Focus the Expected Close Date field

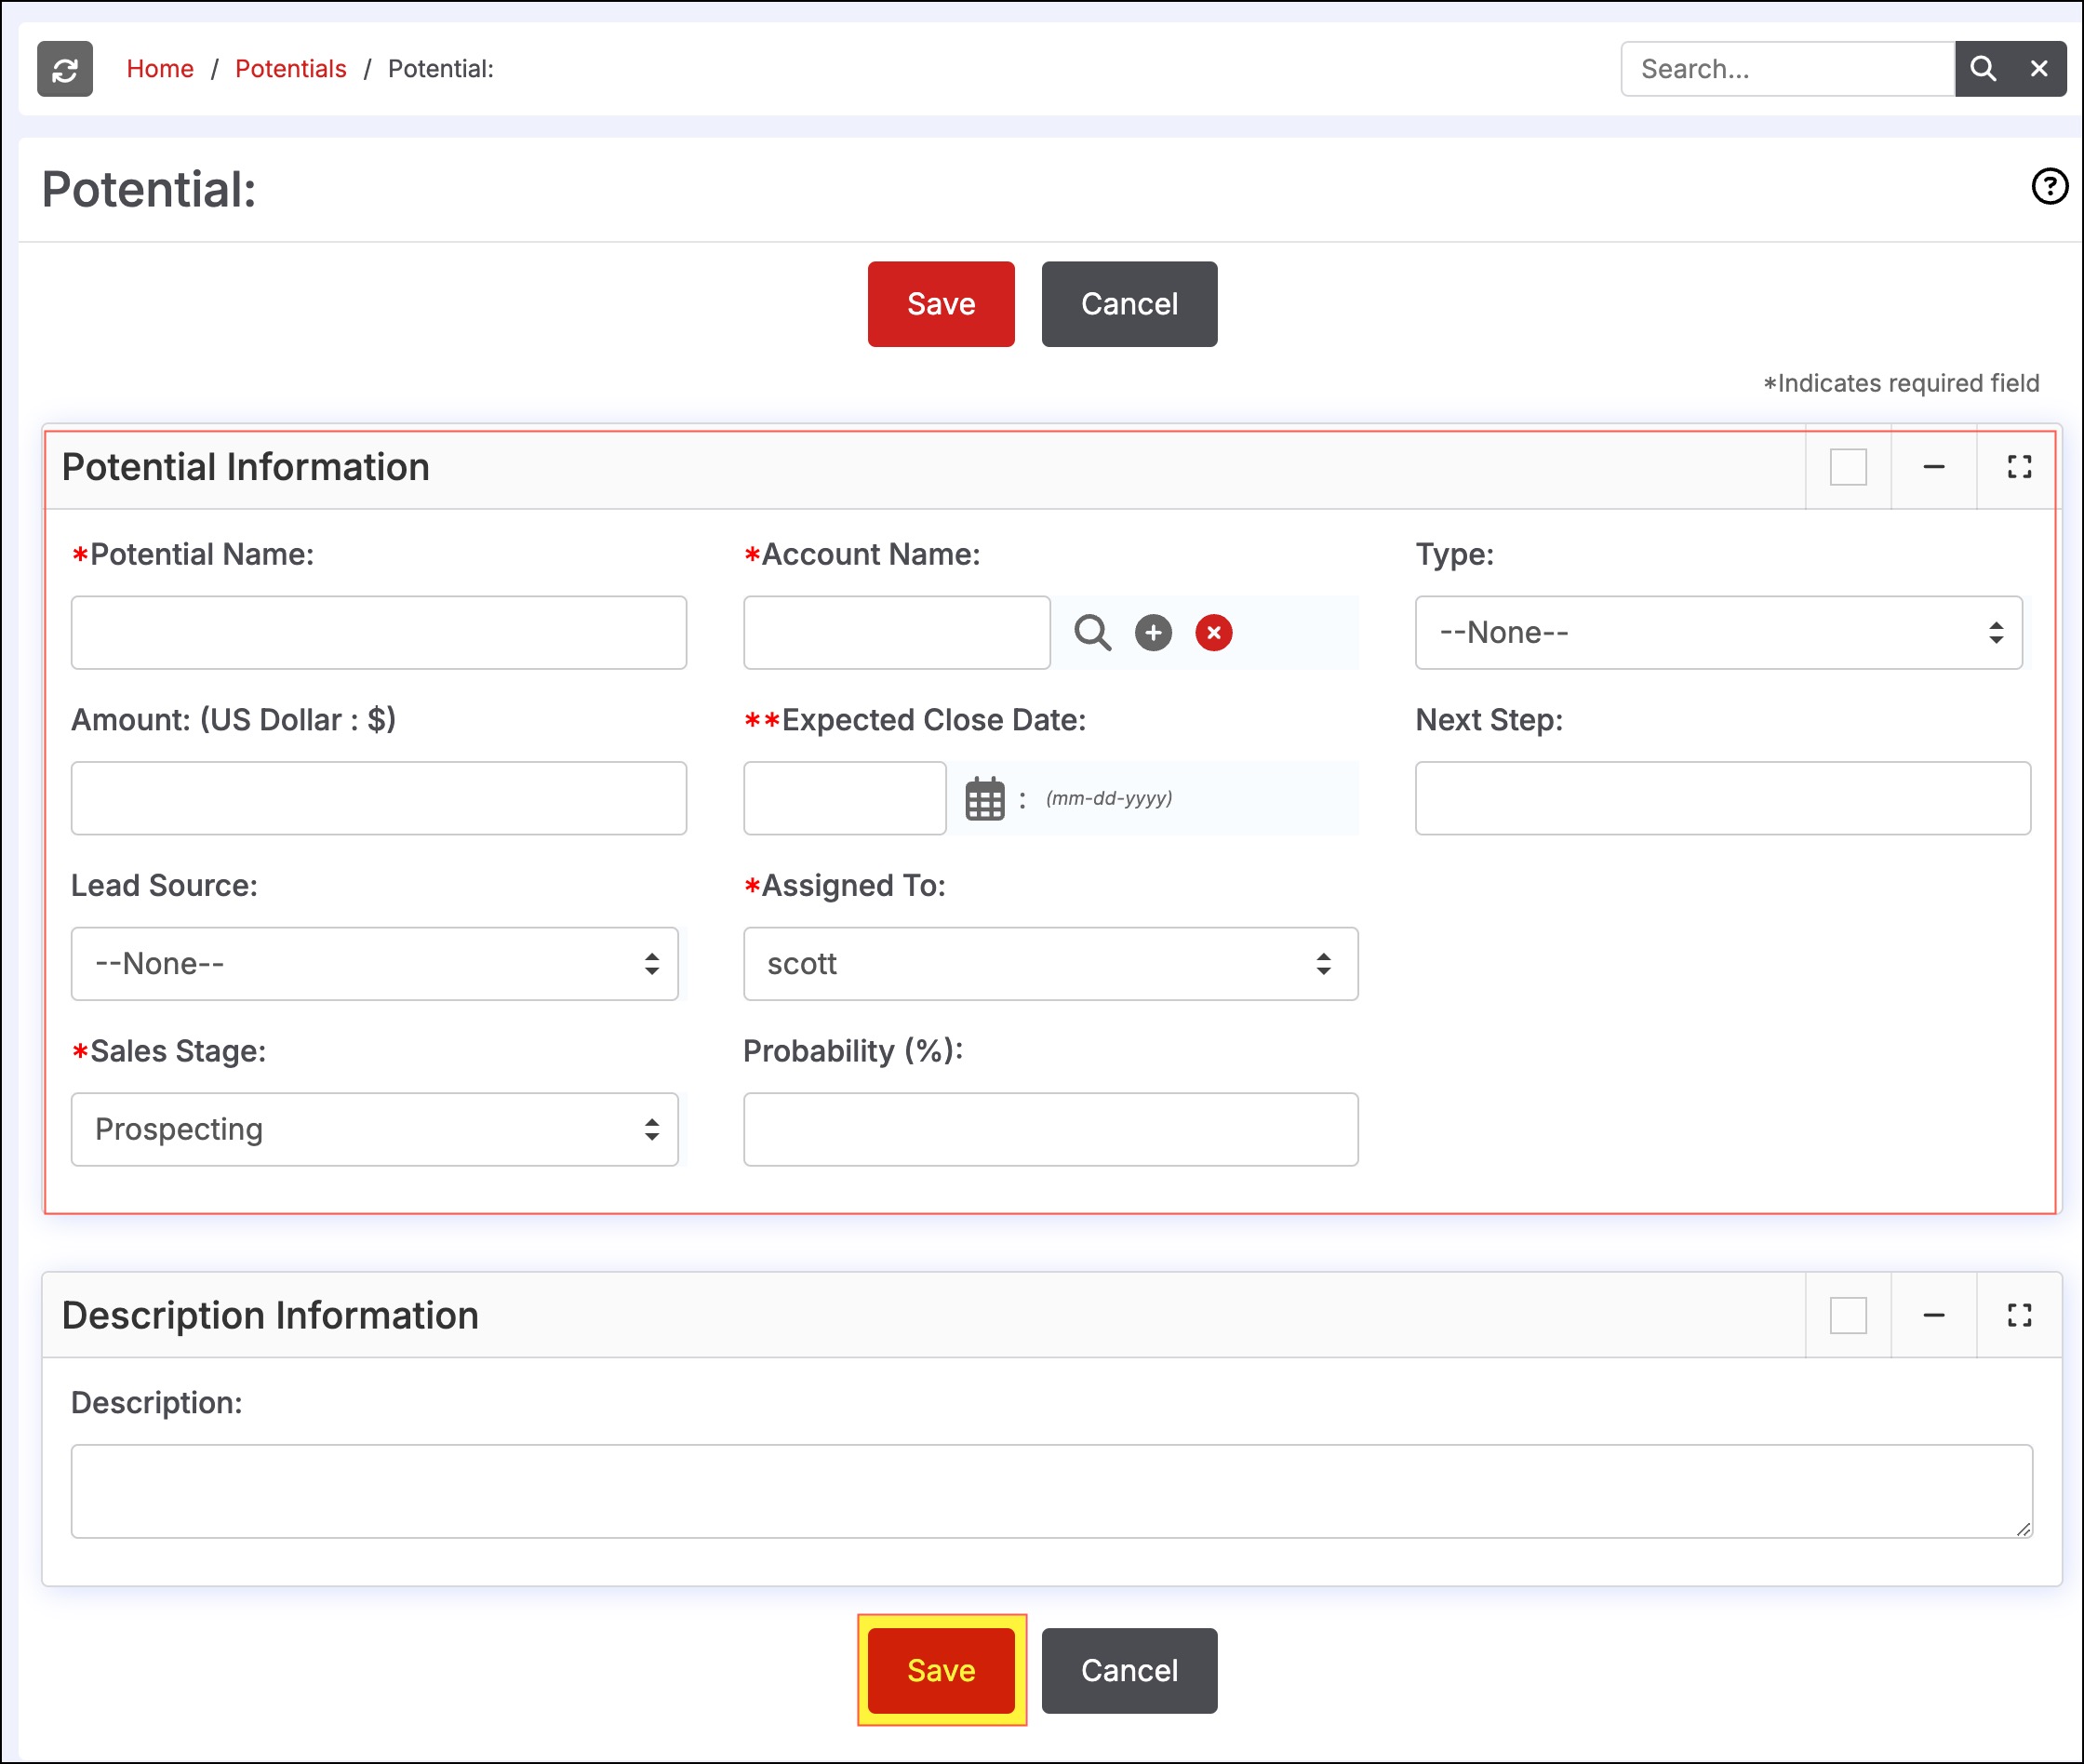coord(844,799)
